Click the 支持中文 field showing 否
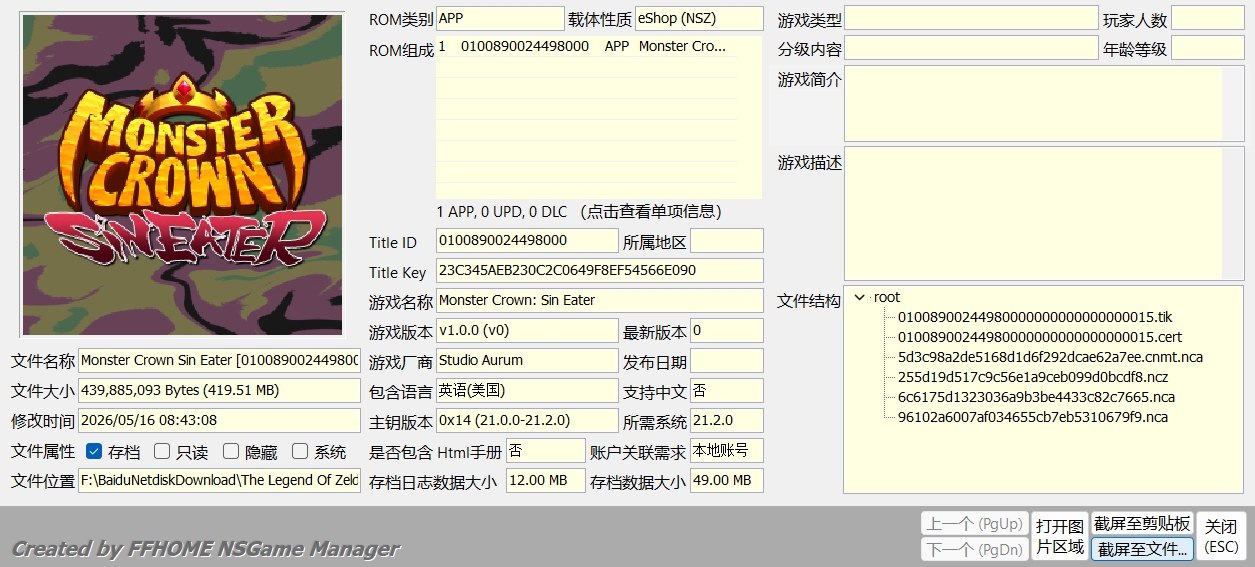This screenshot has height=567, width=1255. point(727,391)
